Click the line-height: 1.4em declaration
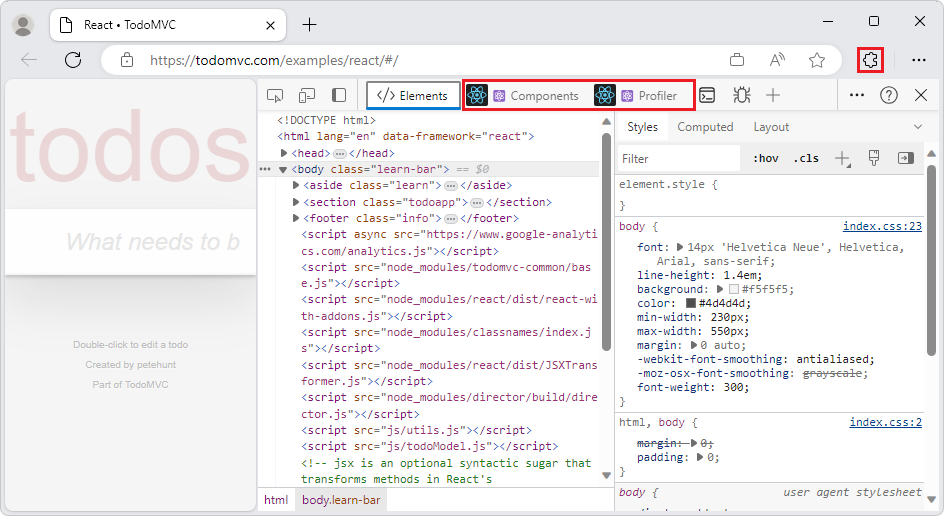This screenshot has height=516, width=944. coord(700,275)
